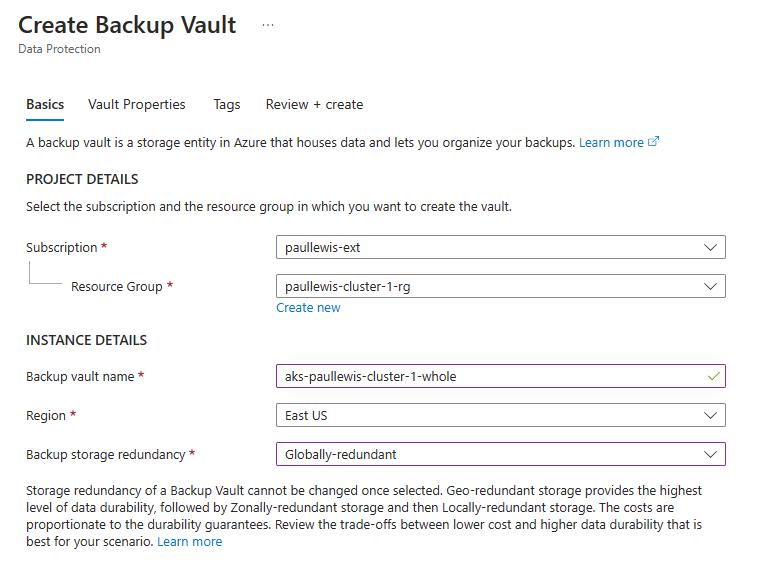Image resolution: width=766 pixels, height=582 pixels.
Task: Click into the Backup vault name field
Action: pos(501,376)
